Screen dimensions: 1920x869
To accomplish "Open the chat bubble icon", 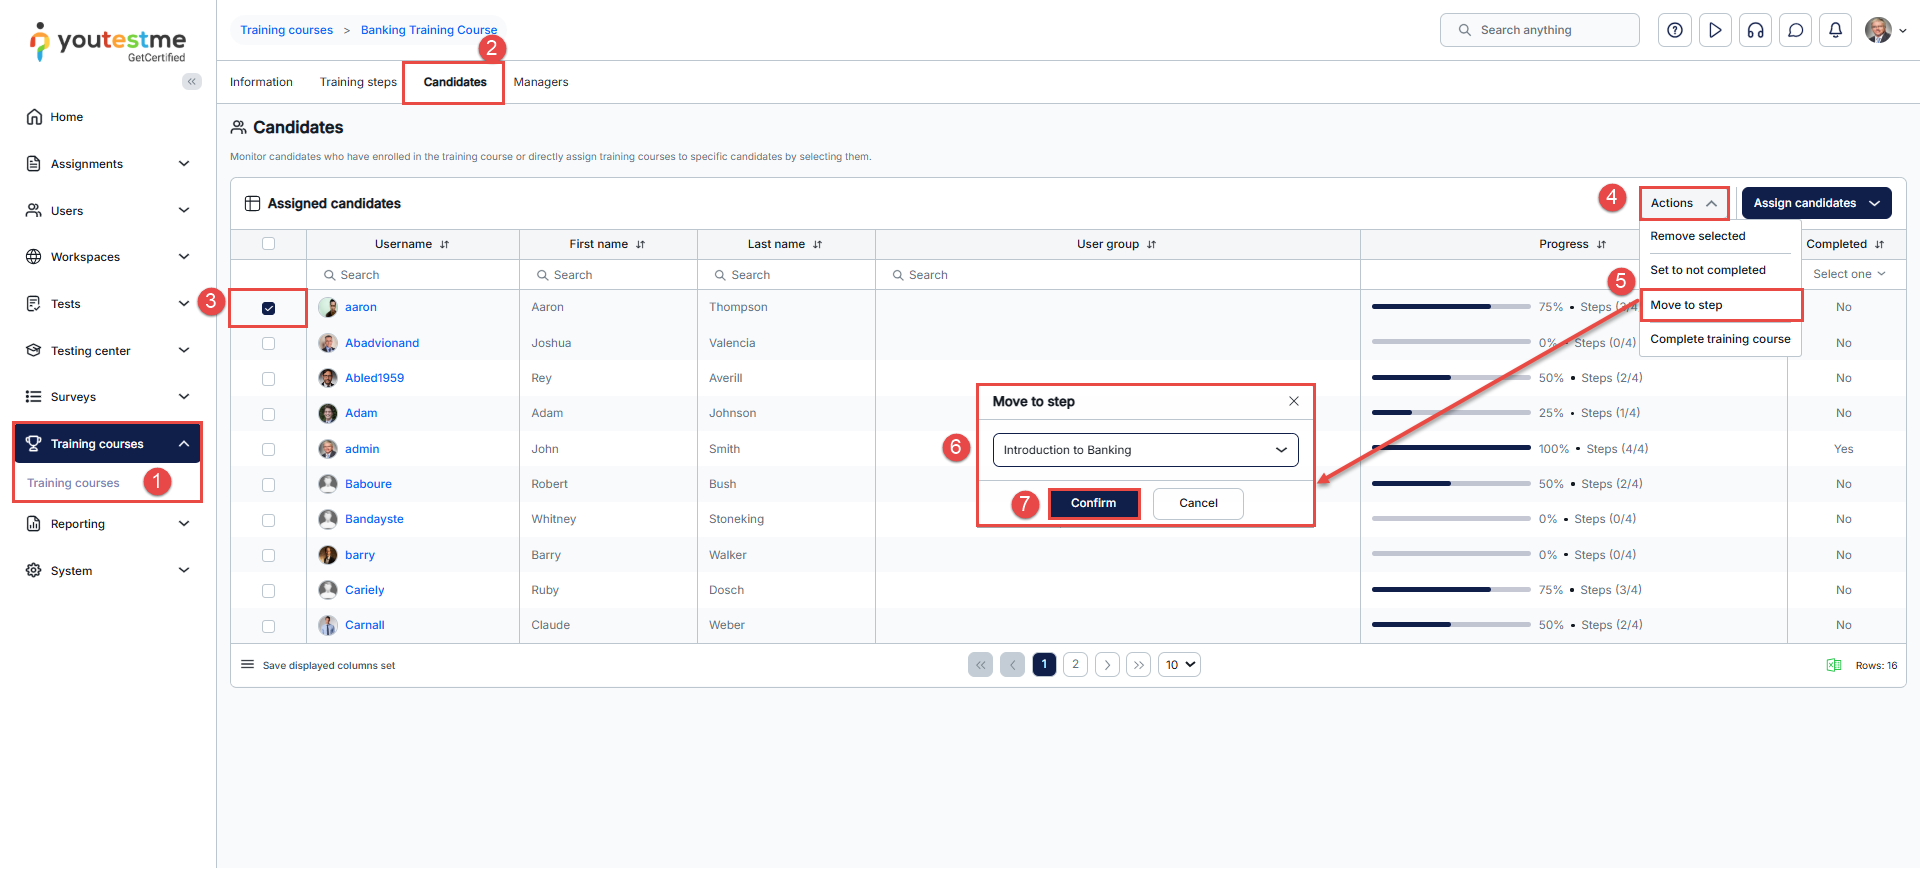I will [x=1795, y=30].
